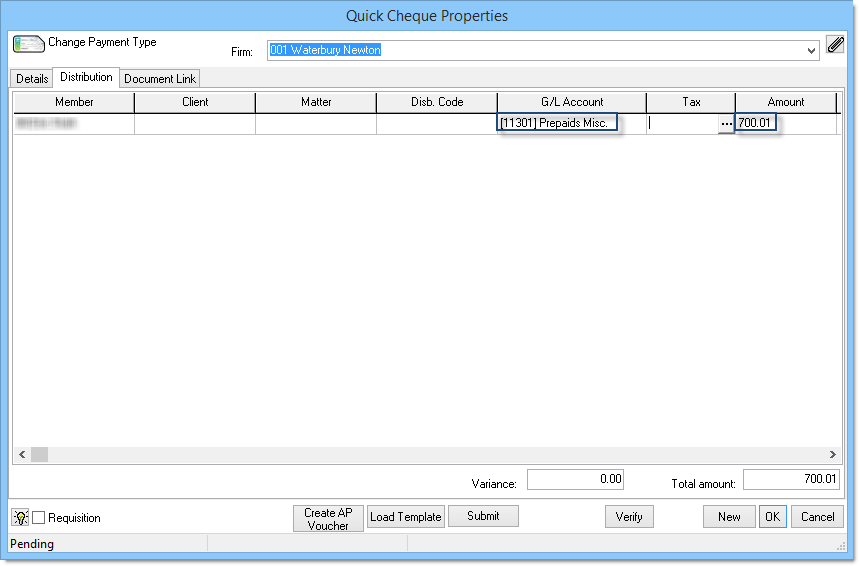Viewport: 859px width, 566px height.
Task: Open the Document Link tab
Action: click(159, 78)
